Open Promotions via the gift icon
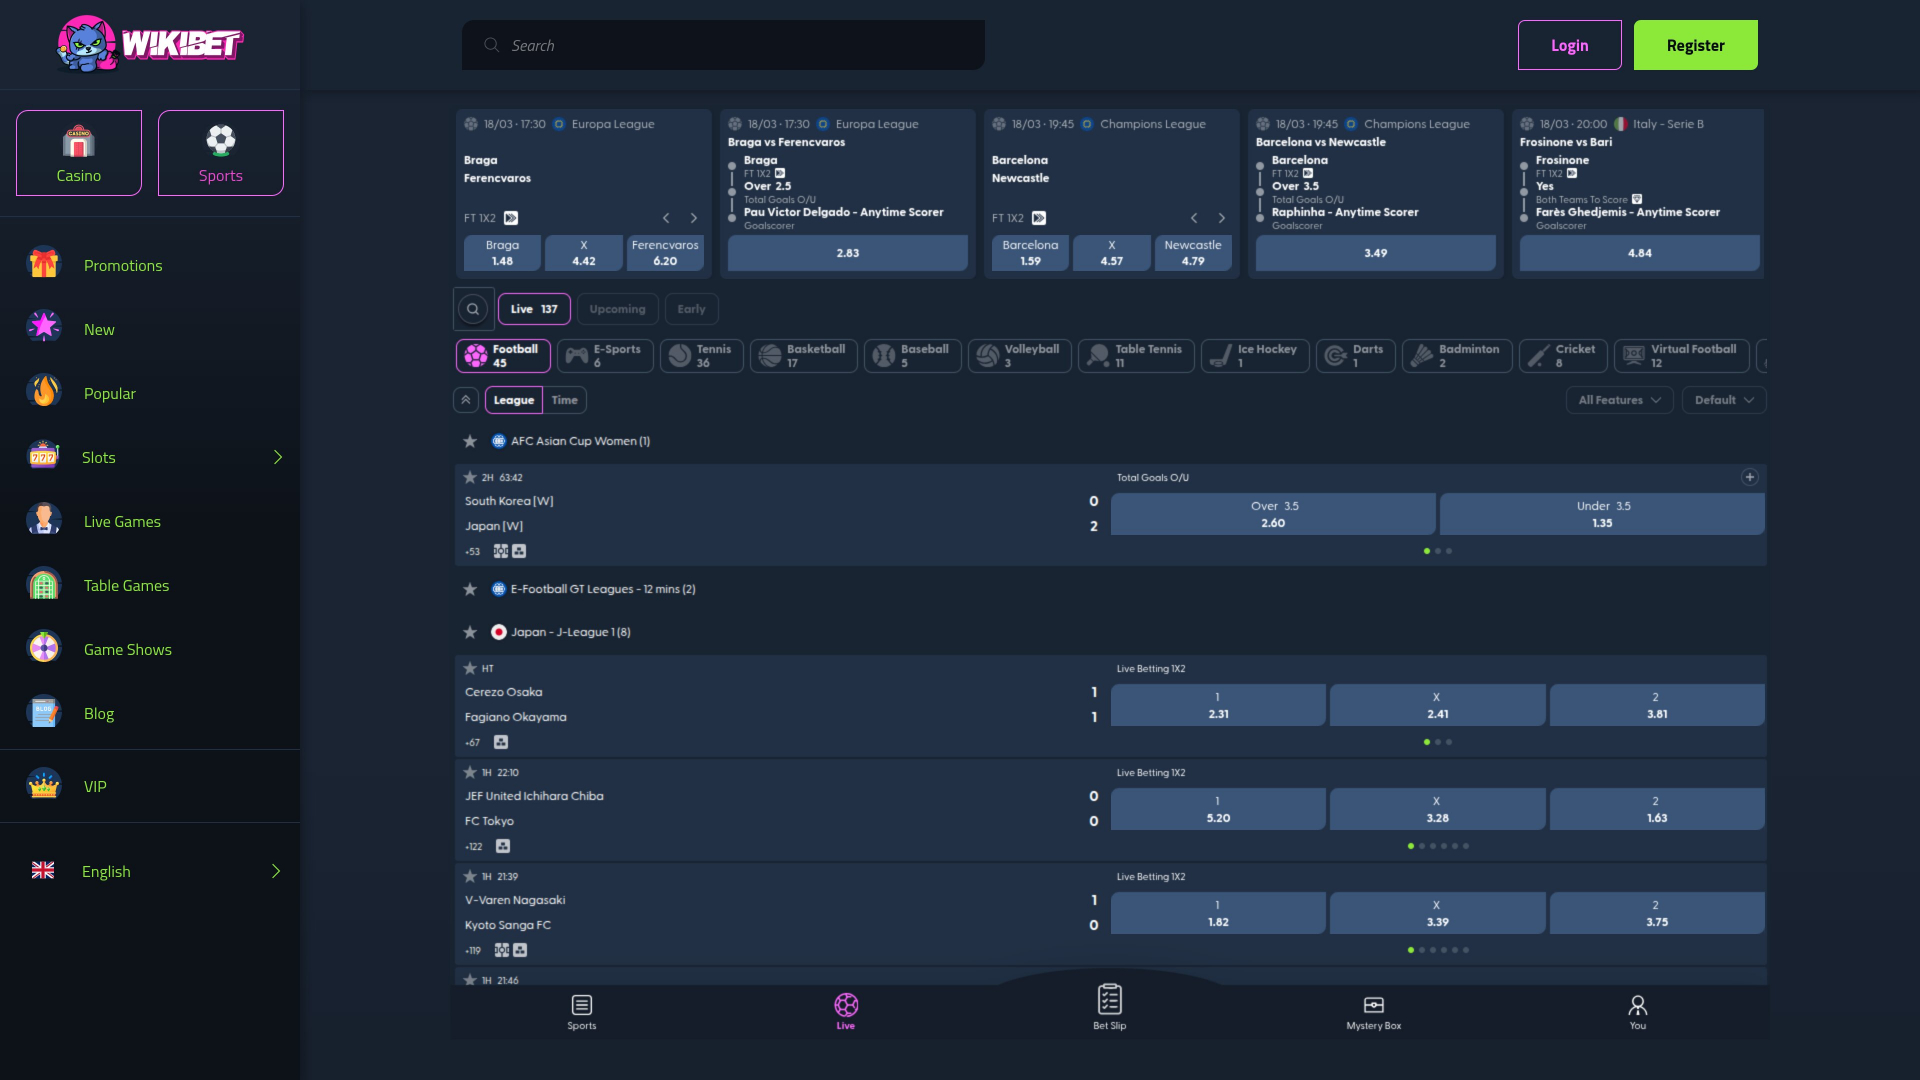The height and width of the screenshot is (1080, 1920). pyautogui.click(x=43, y=263)
